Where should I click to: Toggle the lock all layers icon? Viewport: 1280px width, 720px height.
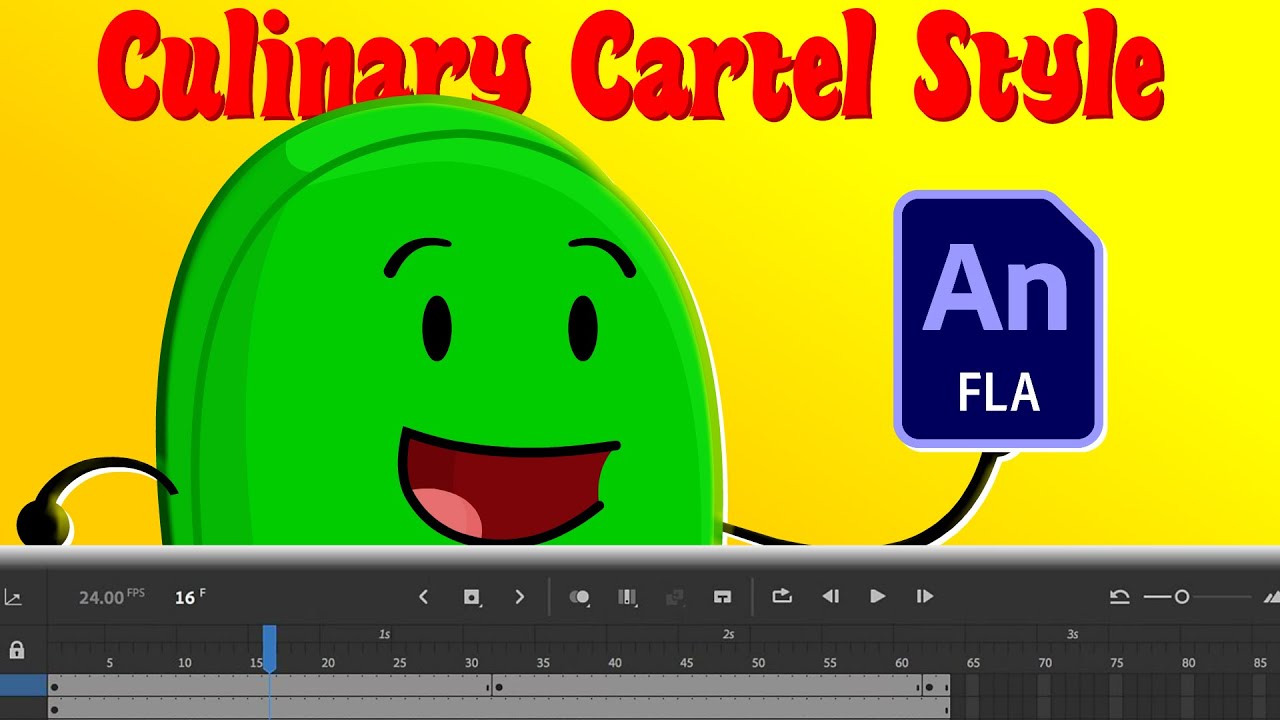tap(16, 650)
